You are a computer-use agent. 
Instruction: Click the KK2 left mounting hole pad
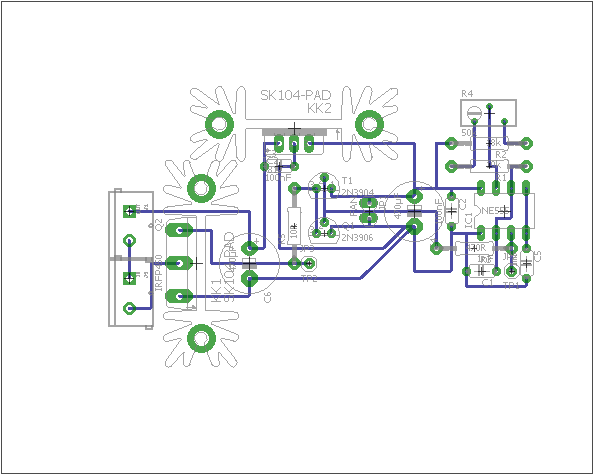pyautogui.click(x=219, y=124)
